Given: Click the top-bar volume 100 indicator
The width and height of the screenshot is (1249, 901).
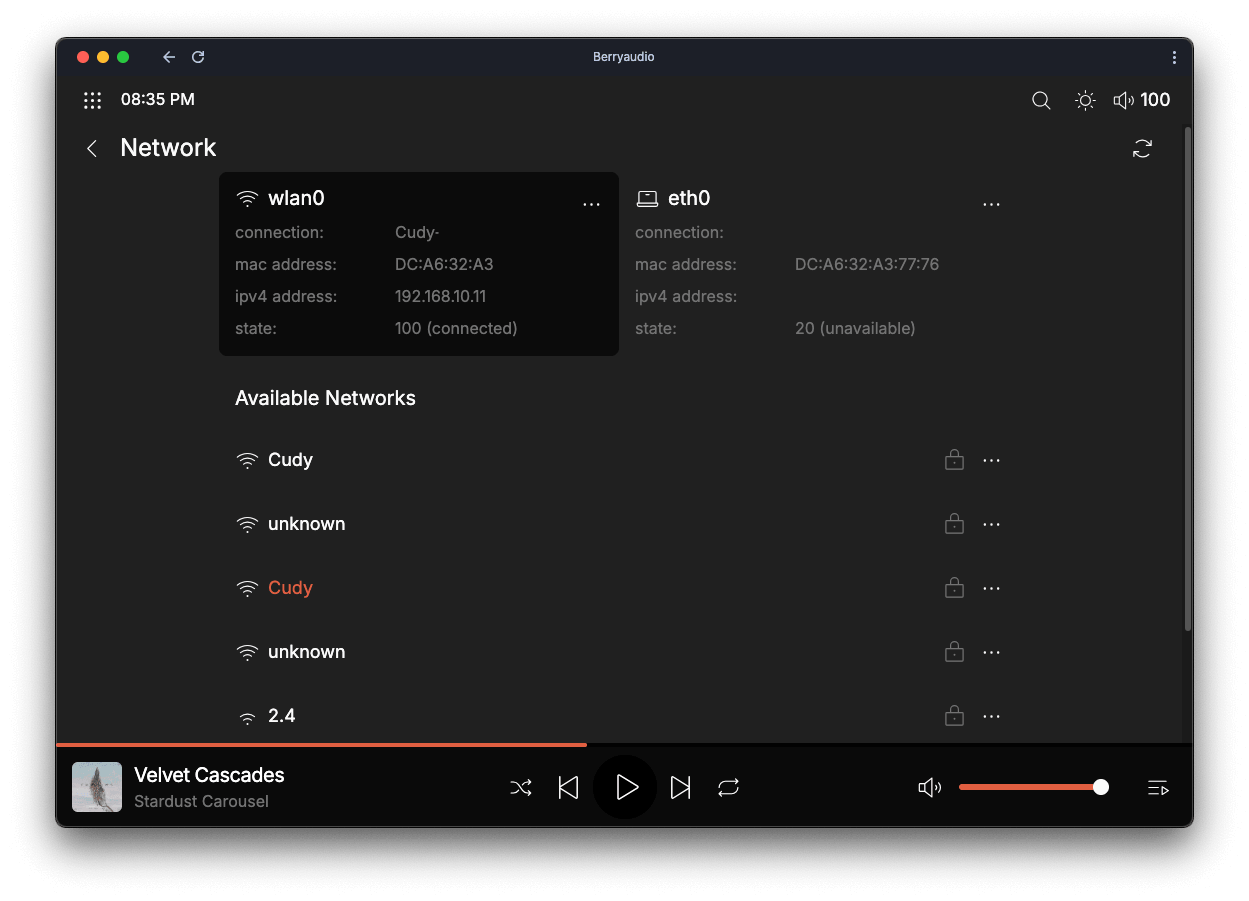Looking at the screenshot, I should pos(1141,100).
